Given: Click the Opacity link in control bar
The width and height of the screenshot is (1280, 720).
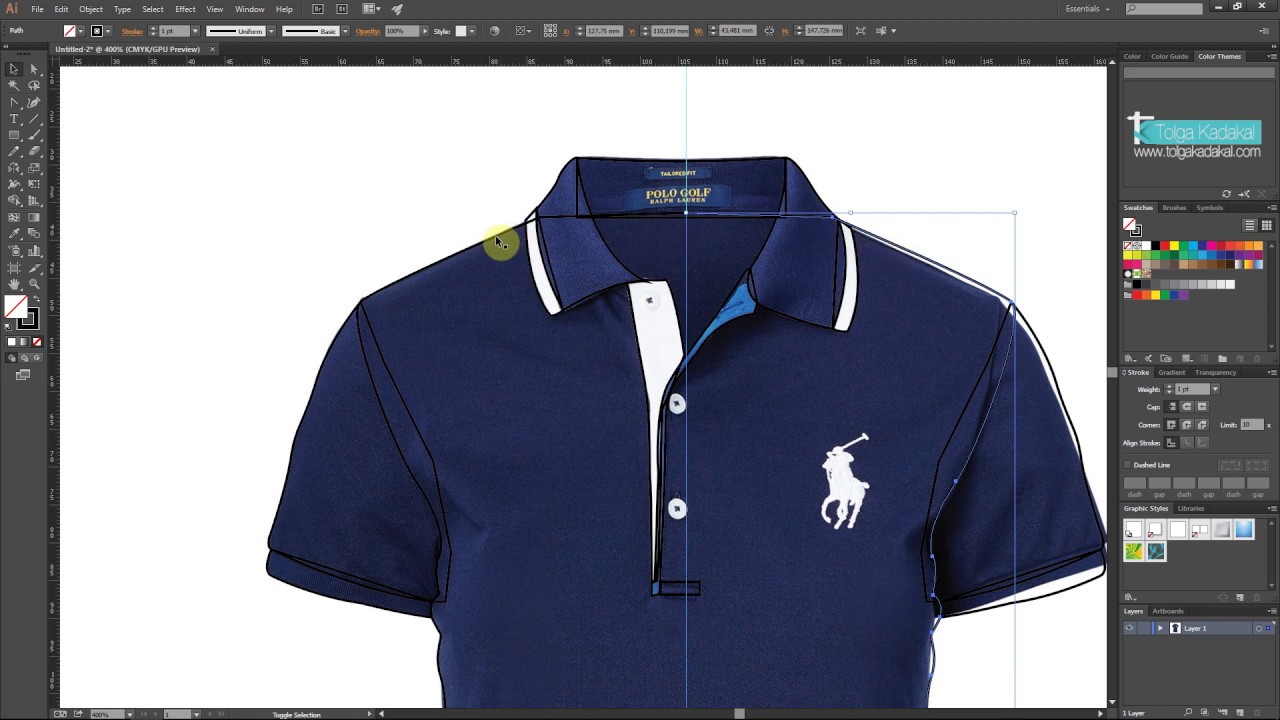Looking at the screenshot, I should coord(368,31).
